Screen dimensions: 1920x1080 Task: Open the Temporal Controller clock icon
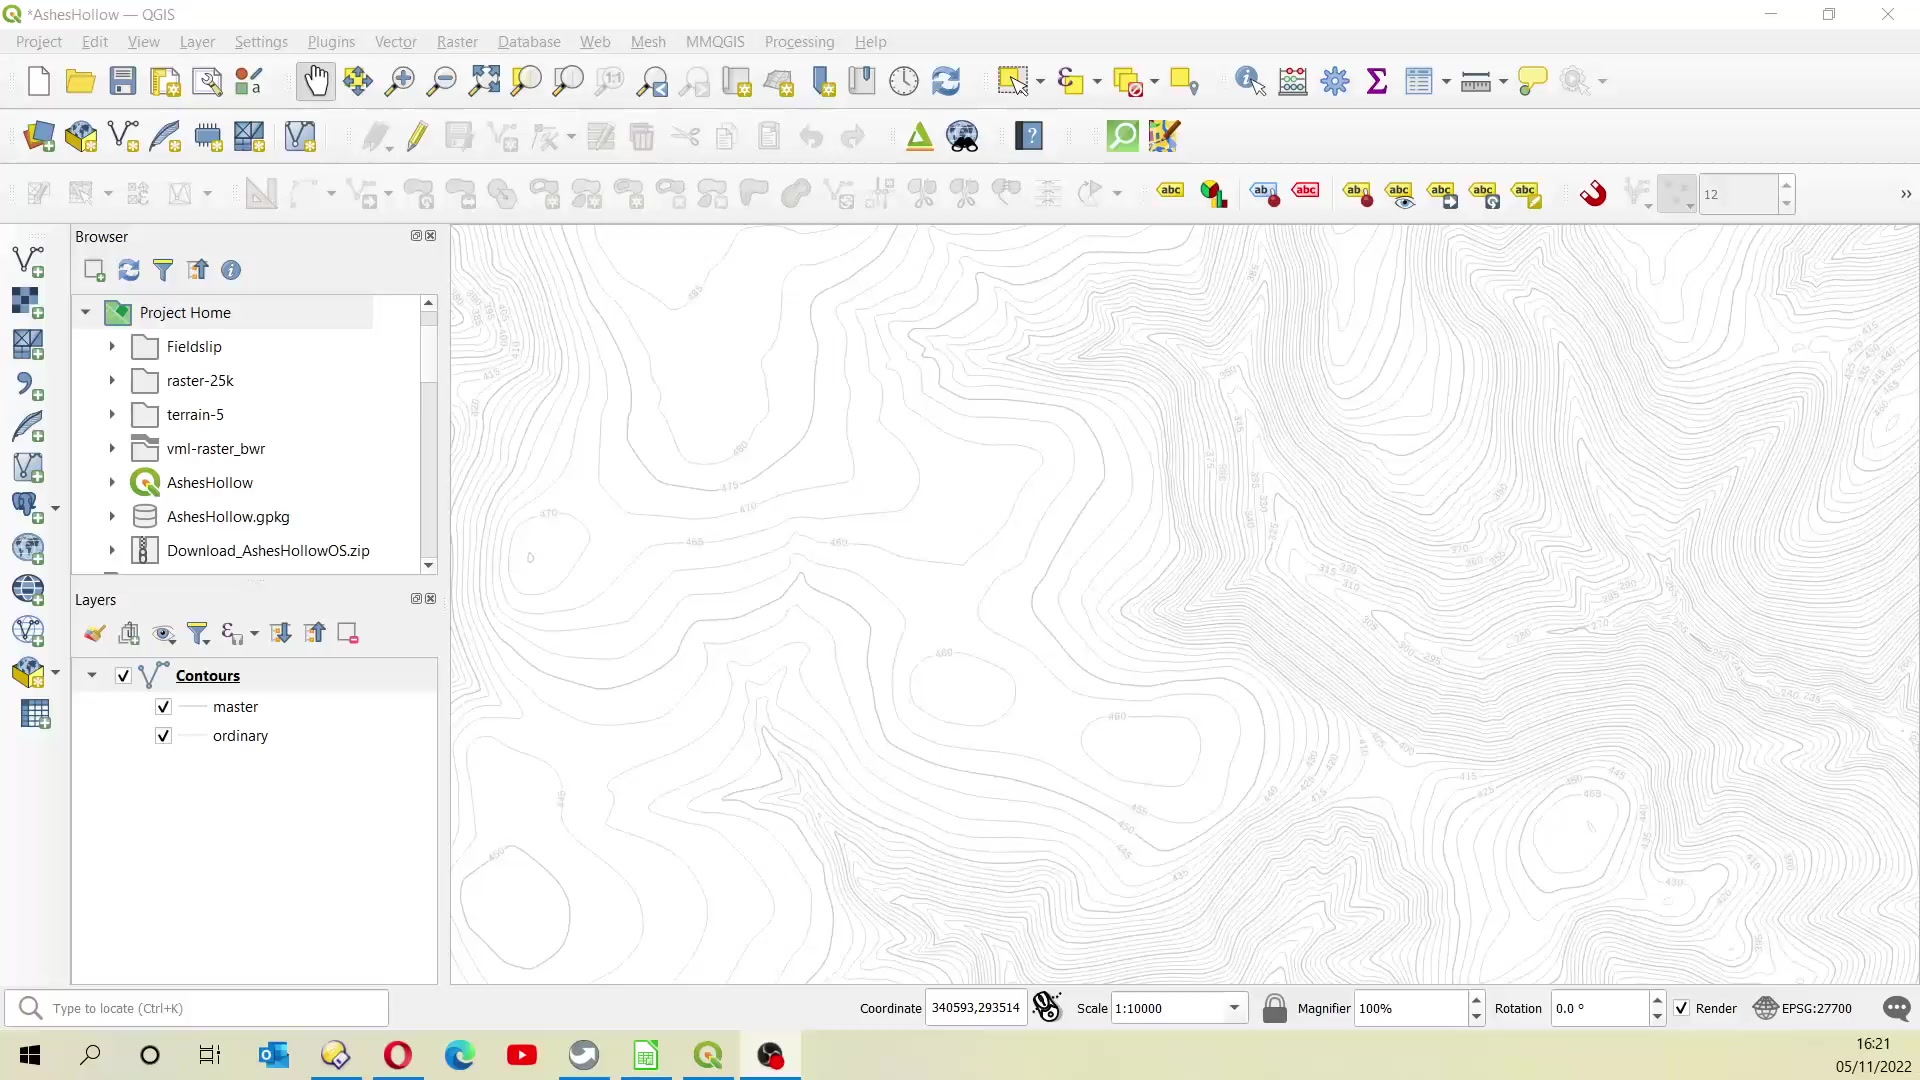904,81
